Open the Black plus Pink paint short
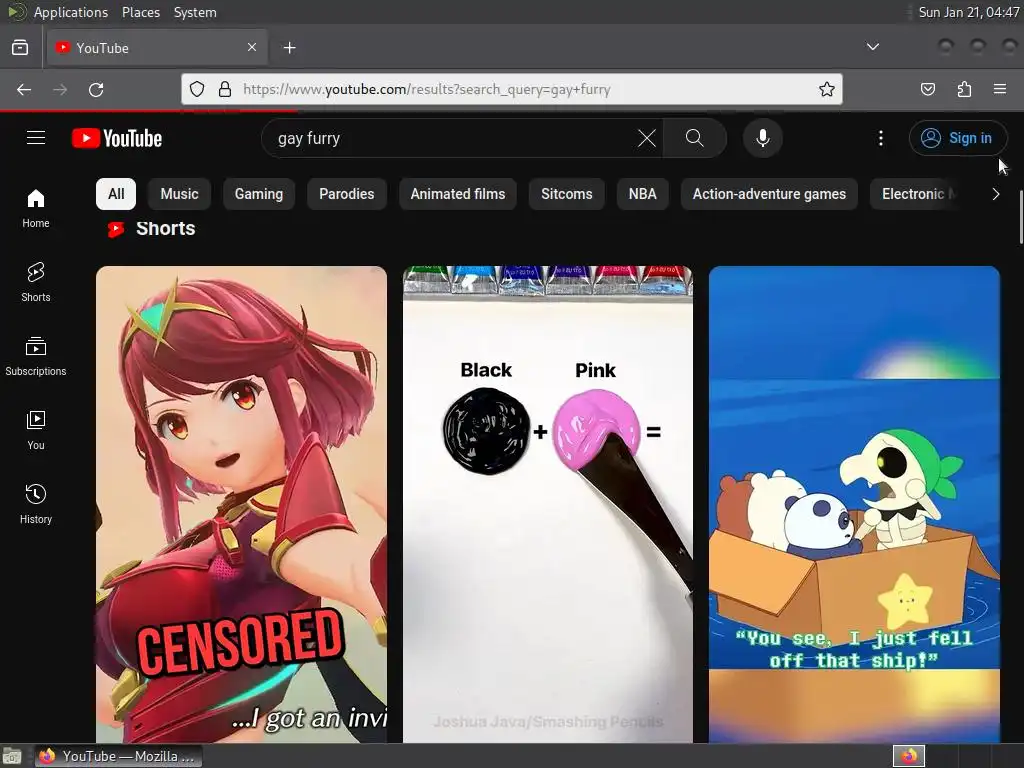 pos(548,504)
